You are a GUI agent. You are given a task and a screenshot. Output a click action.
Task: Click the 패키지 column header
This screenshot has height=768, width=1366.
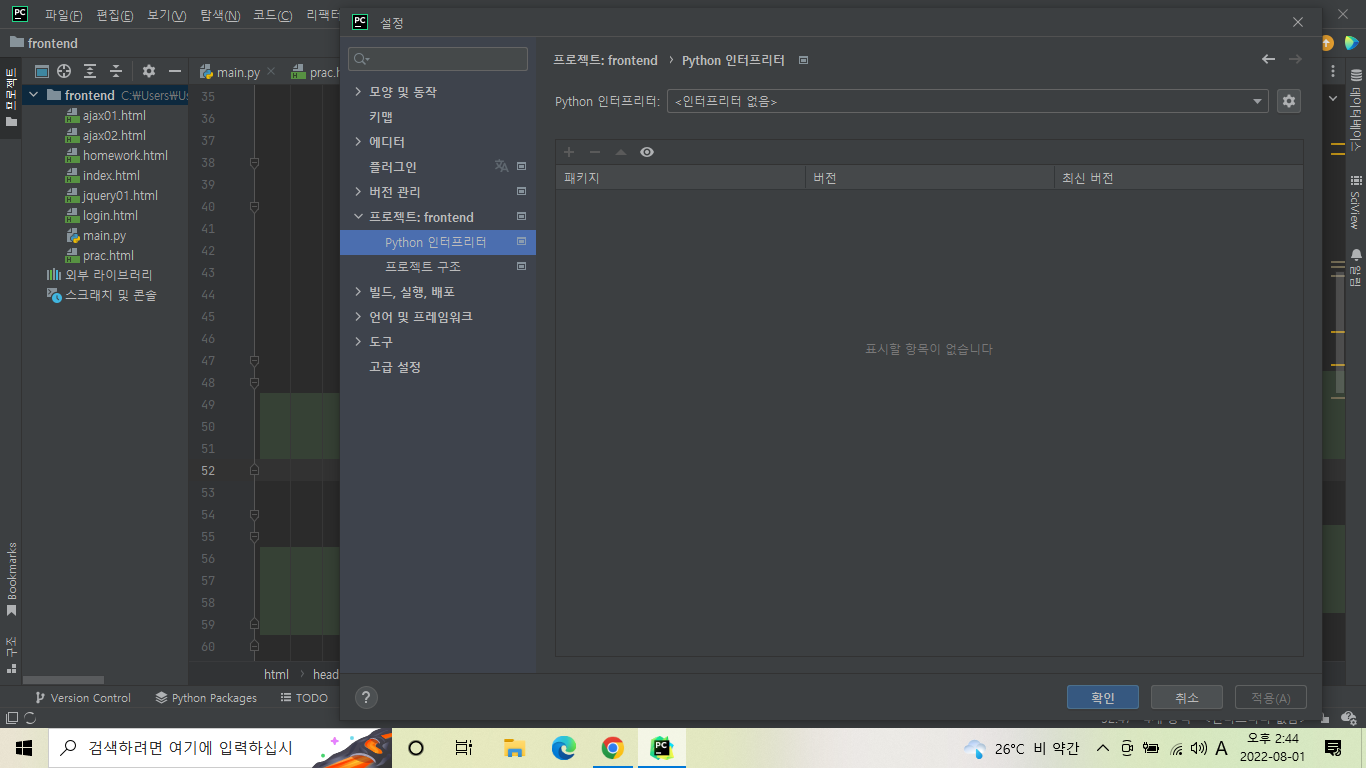[x=680, y=178]
